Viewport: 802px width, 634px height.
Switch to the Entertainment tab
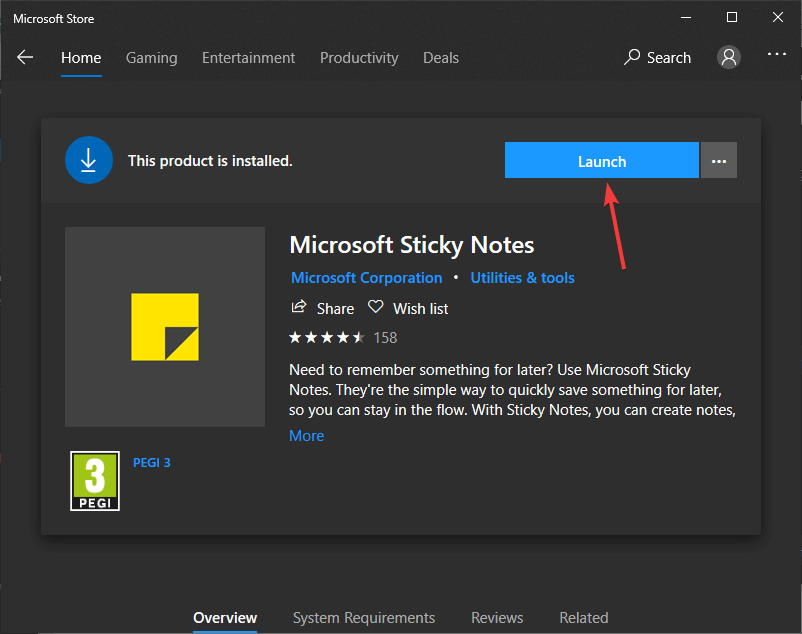point(248,58)
